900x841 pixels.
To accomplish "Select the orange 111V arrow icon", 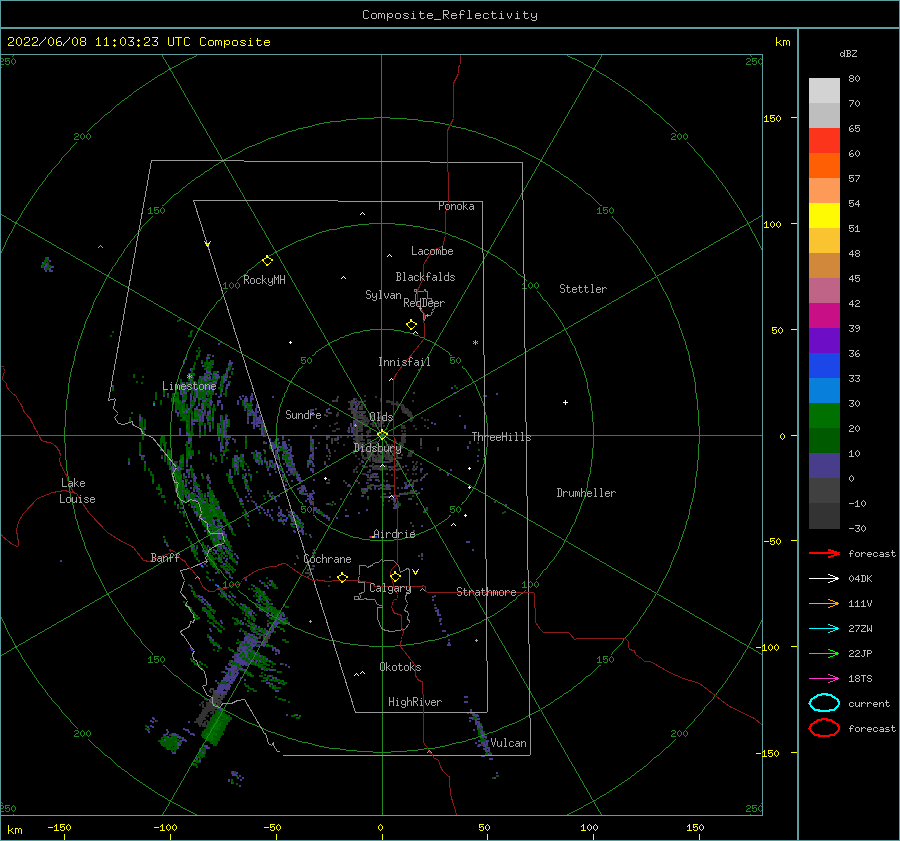I will 824,603.
